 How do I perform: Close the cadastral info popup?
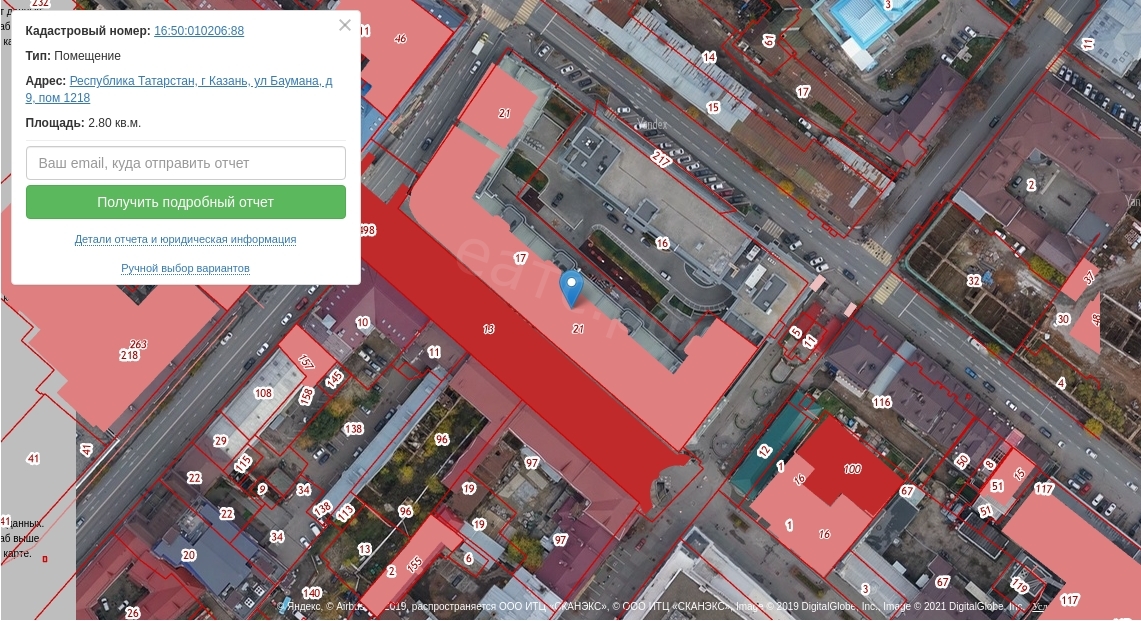coord(345,26)
